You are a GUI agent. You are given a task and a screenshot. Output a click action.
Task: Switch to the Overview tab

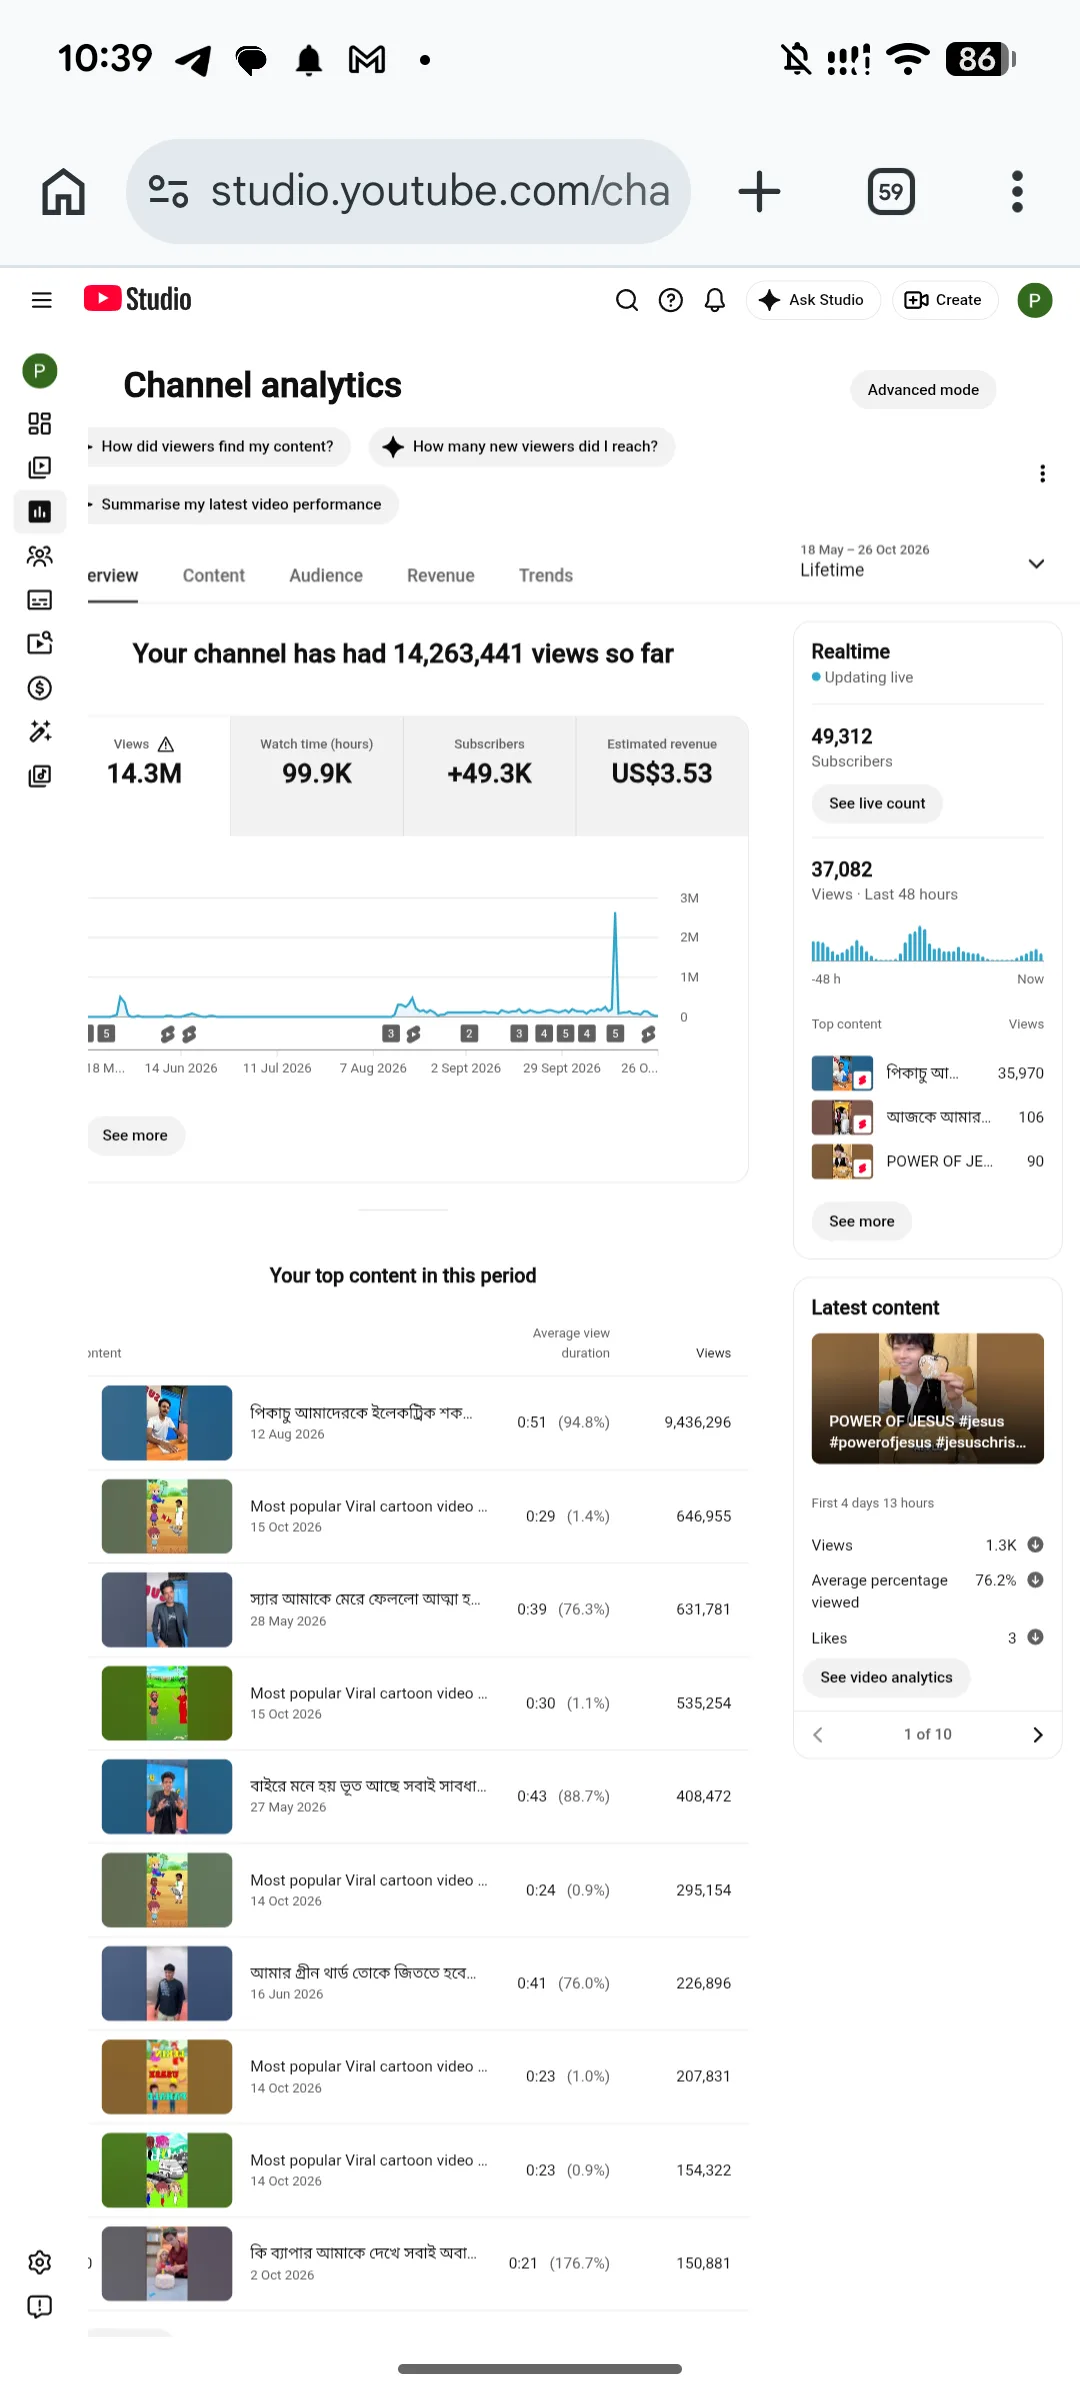[112, 576]
